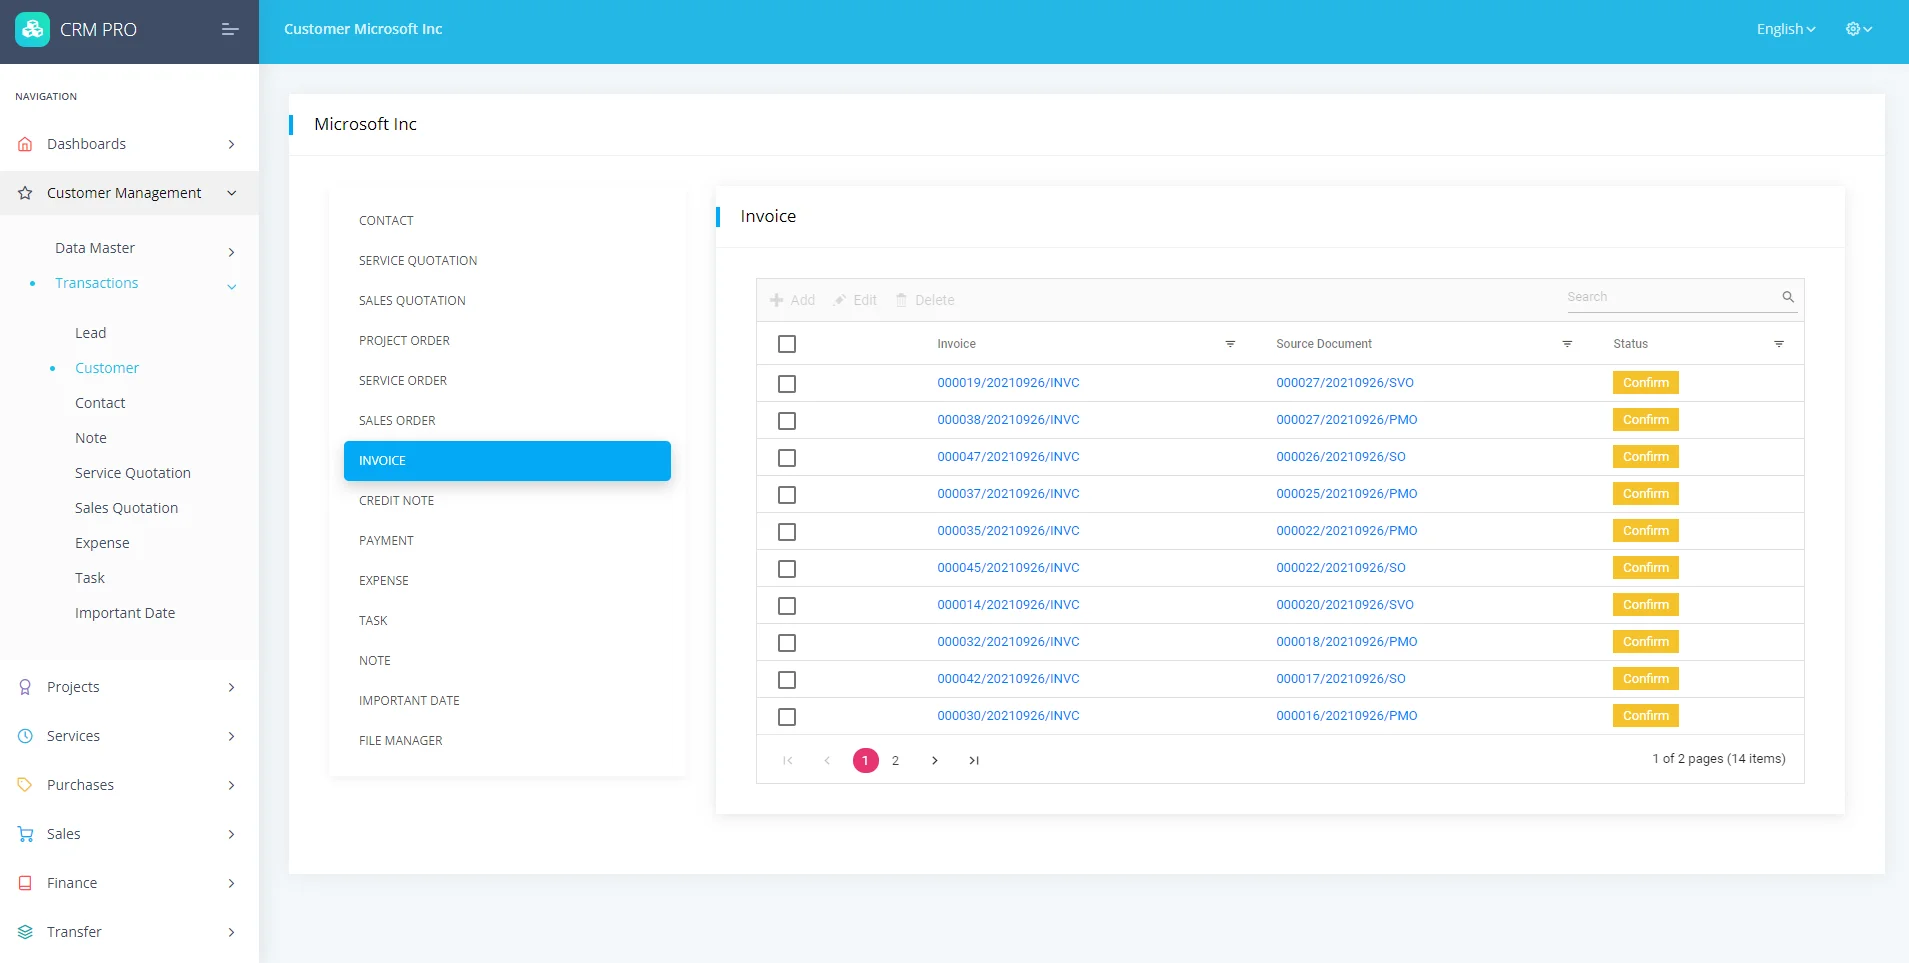
Task: Click the Purchases tag icon in sidebar
Action: (x=24, y=784)
